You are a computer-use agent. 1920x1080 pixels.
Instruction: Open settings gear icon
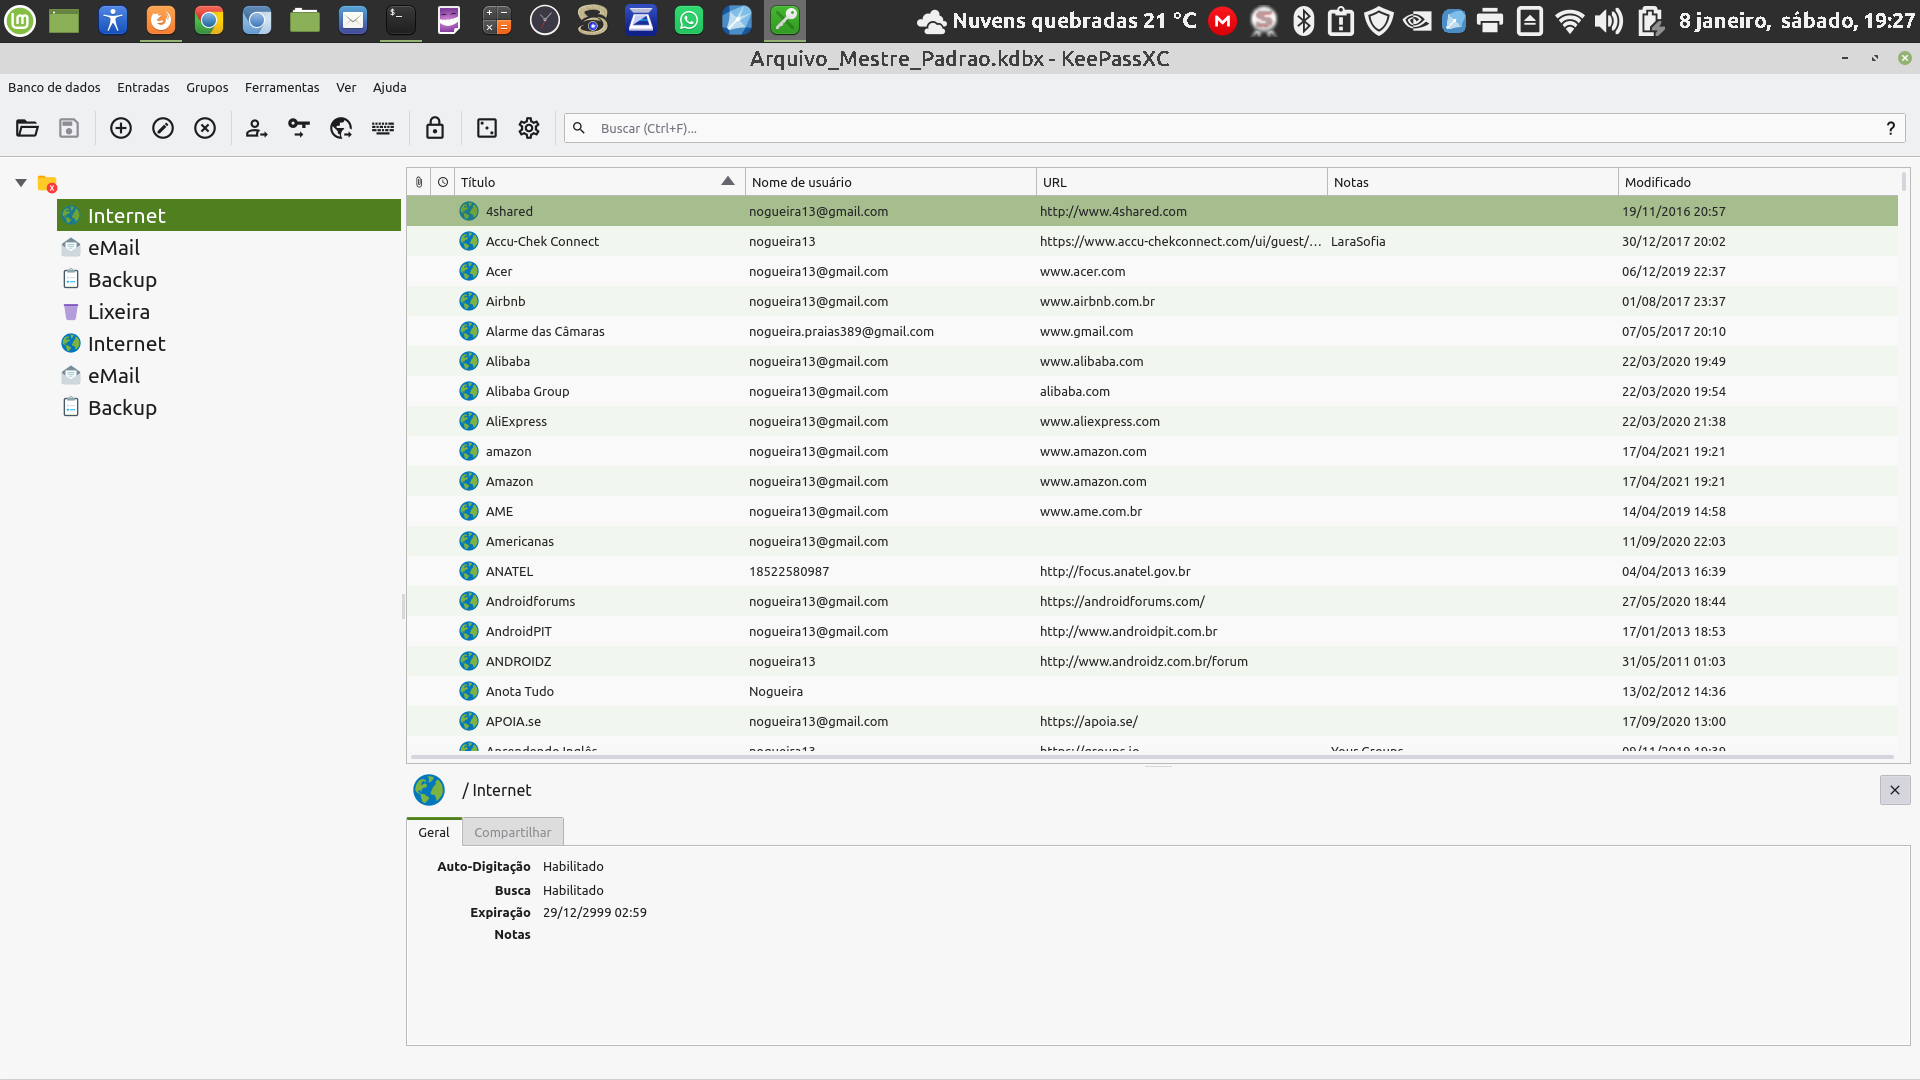tap(529, 128)
